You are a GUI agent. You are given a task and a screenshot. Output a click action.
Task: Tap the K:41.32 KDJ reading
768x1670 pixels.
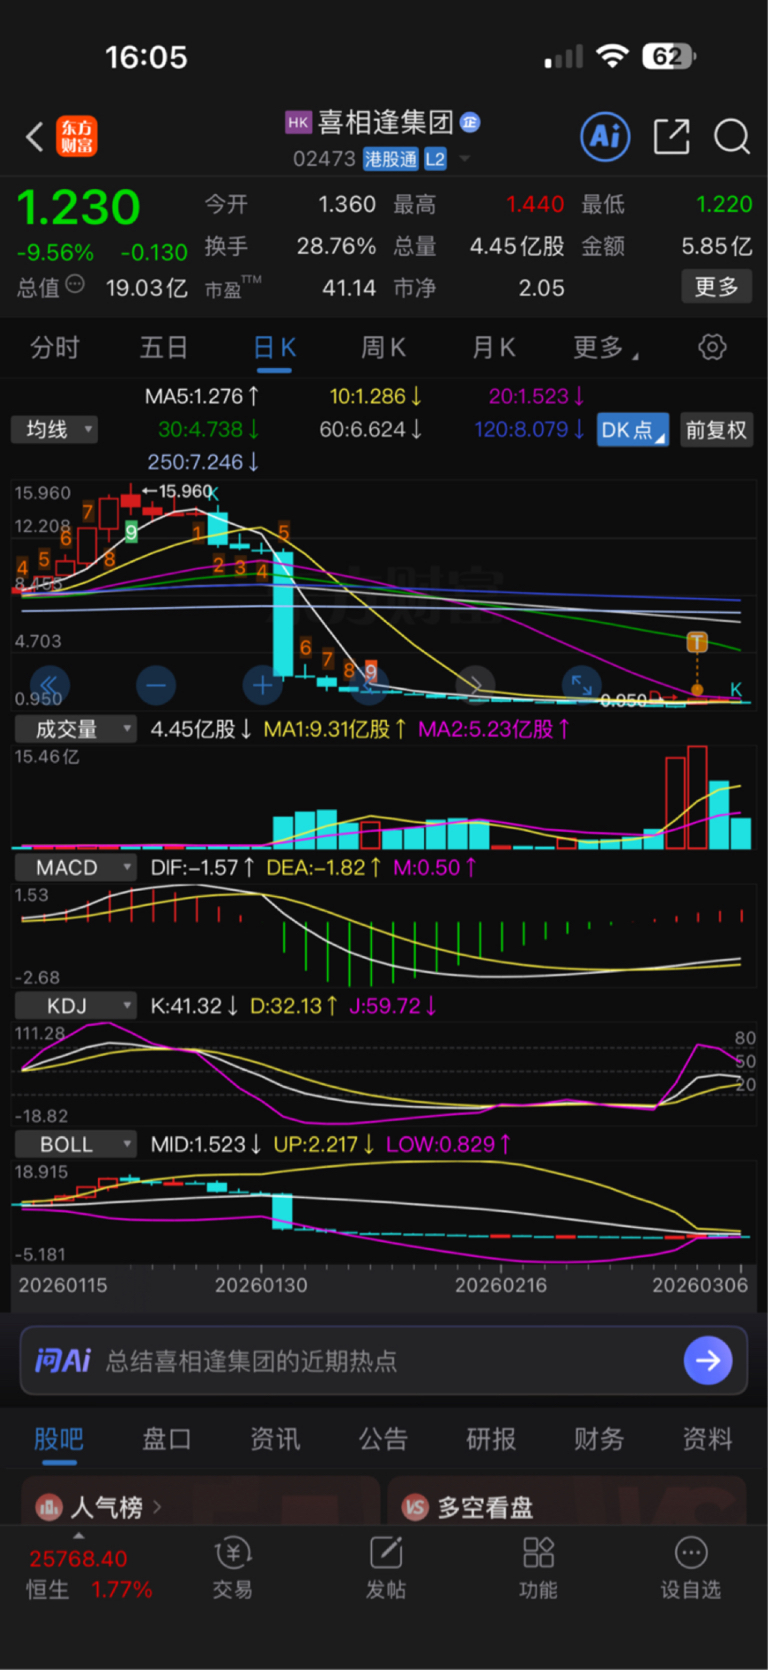coord(194,1005)
